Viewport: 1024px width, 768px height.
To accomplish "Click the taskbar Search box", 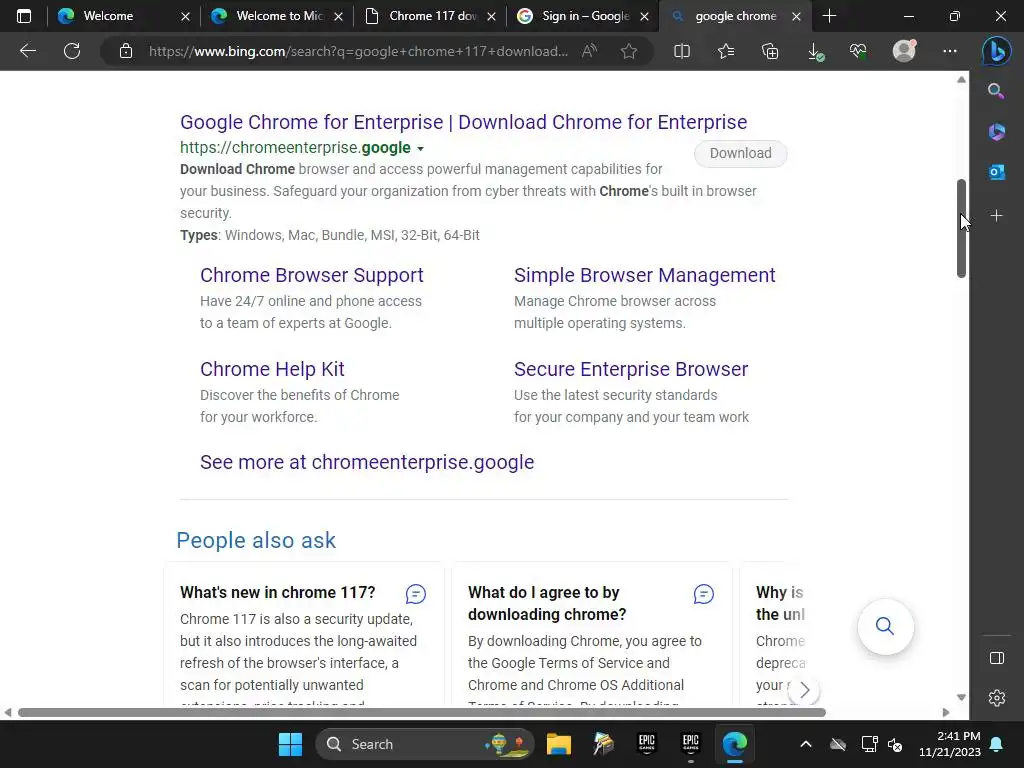I will 424,744.
